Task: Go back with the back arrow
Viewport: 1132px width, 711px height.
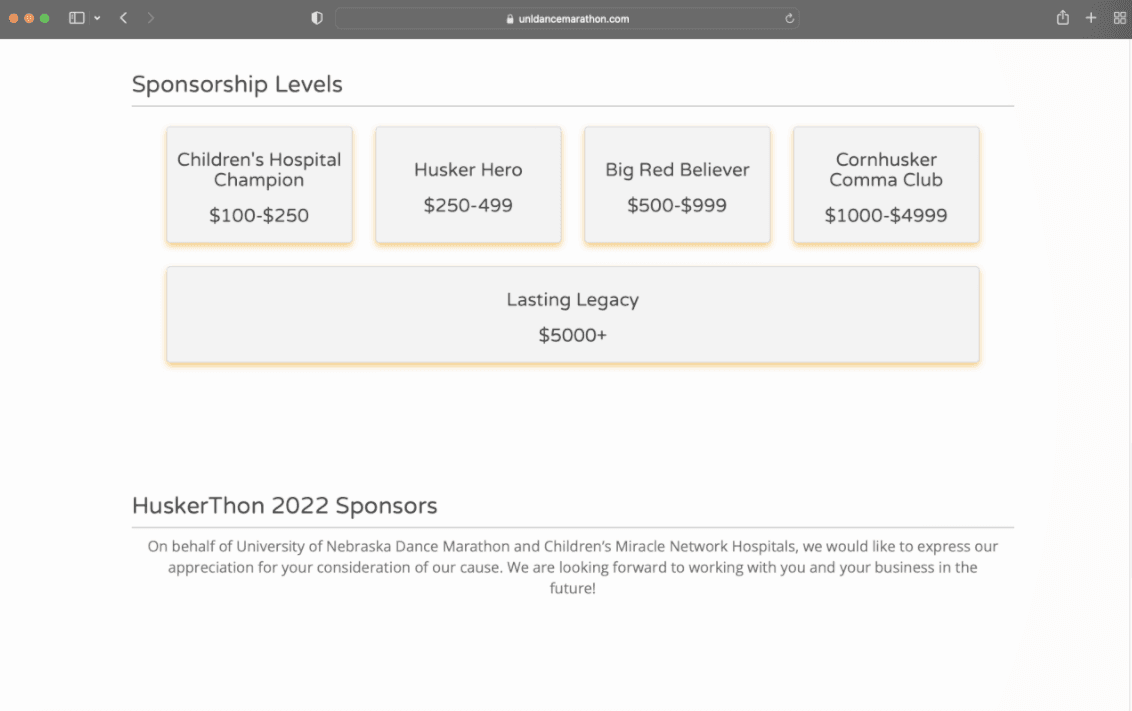Action: [x=123, y=18]
